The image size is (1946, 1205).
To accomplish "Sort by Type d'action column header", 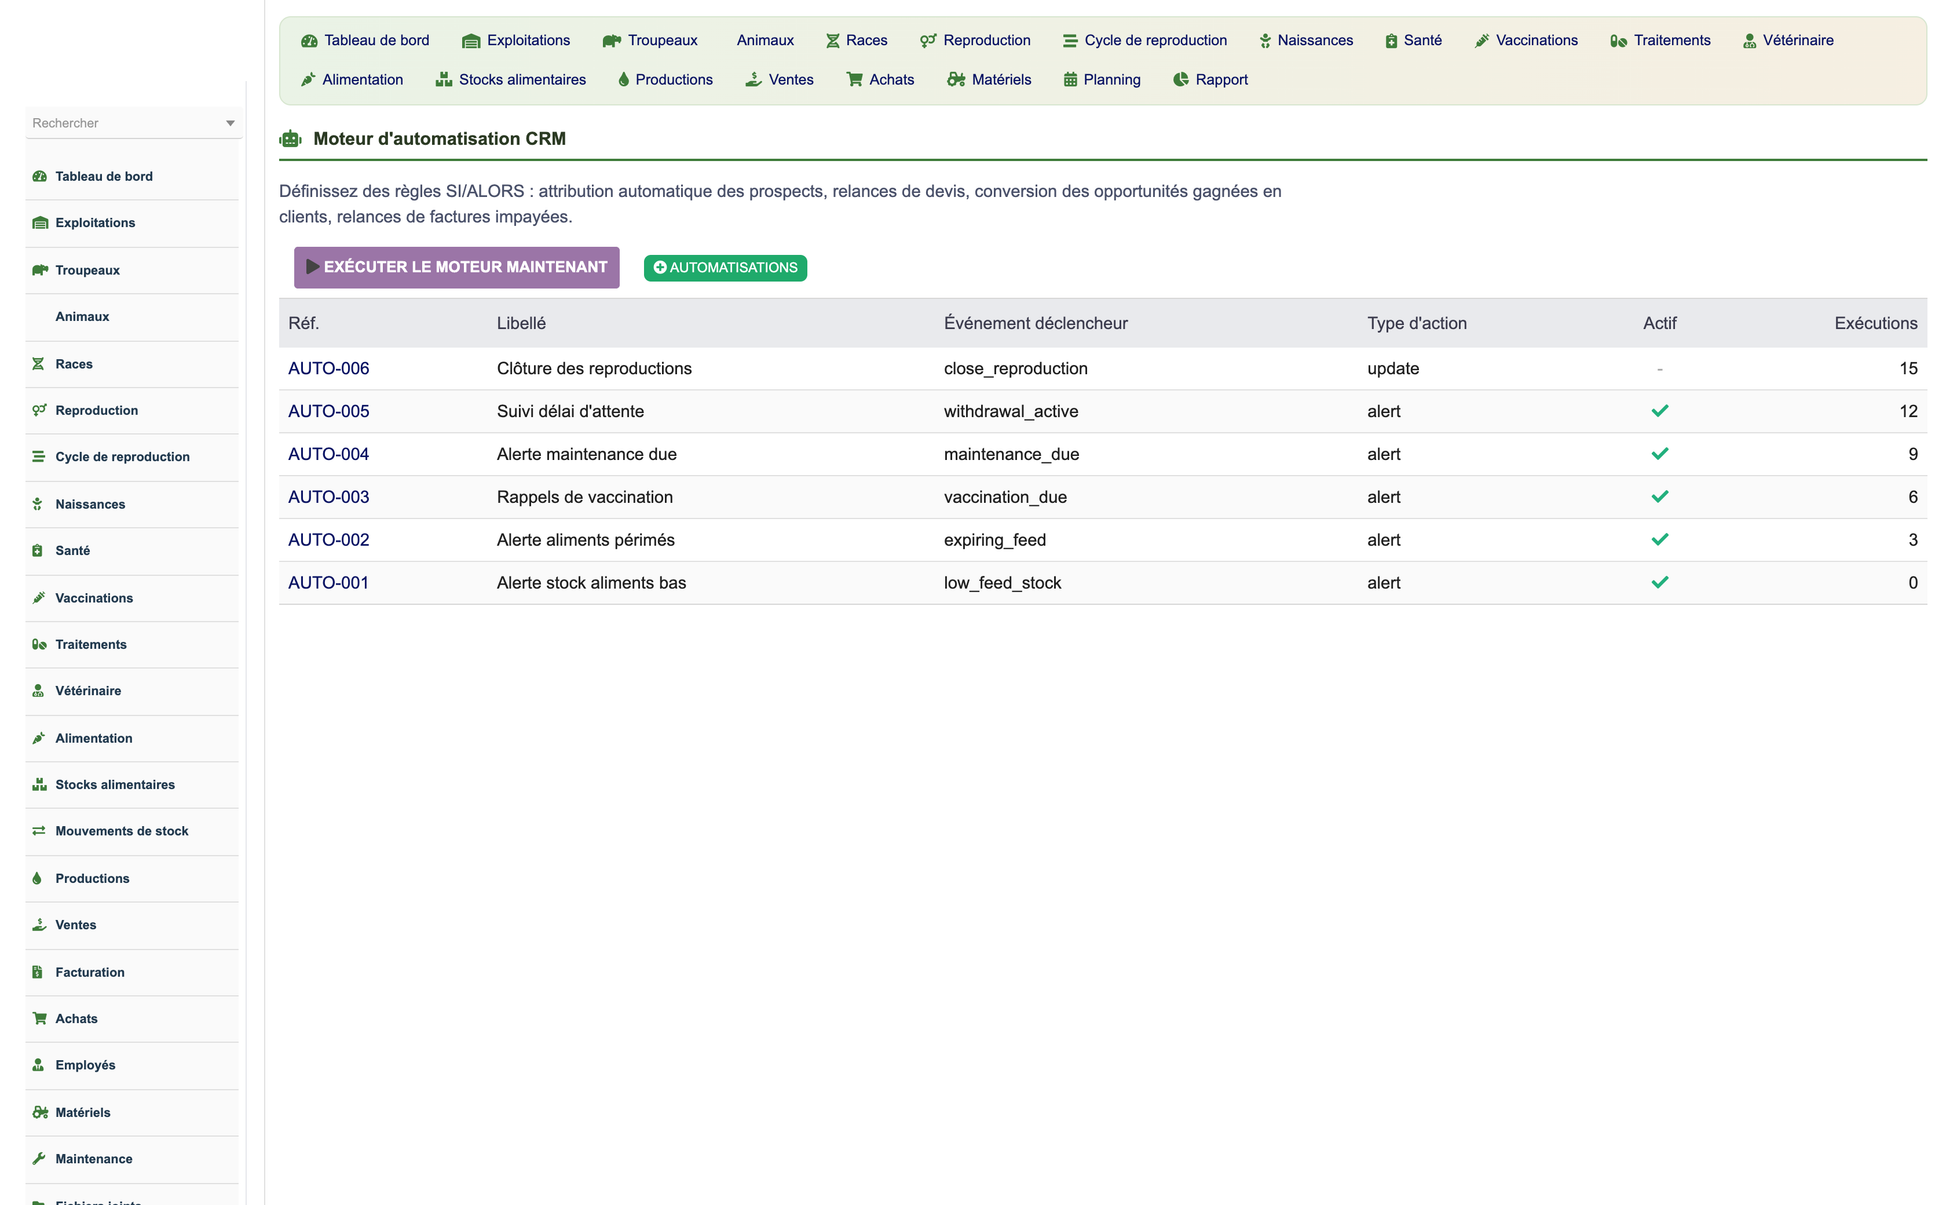I will 1417,324.
